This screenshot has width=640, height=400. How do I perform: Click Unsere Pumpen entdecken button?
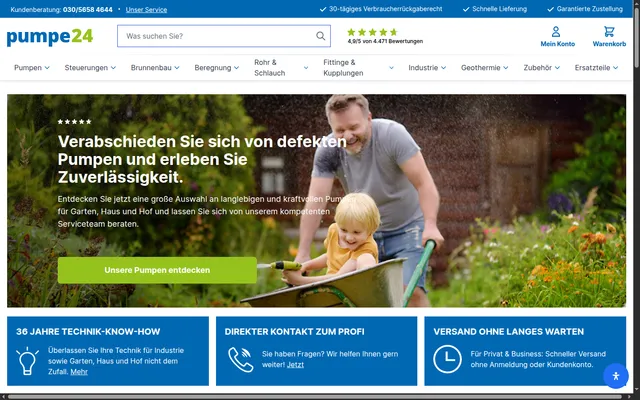pyautogui.click(x=157, y=270)
